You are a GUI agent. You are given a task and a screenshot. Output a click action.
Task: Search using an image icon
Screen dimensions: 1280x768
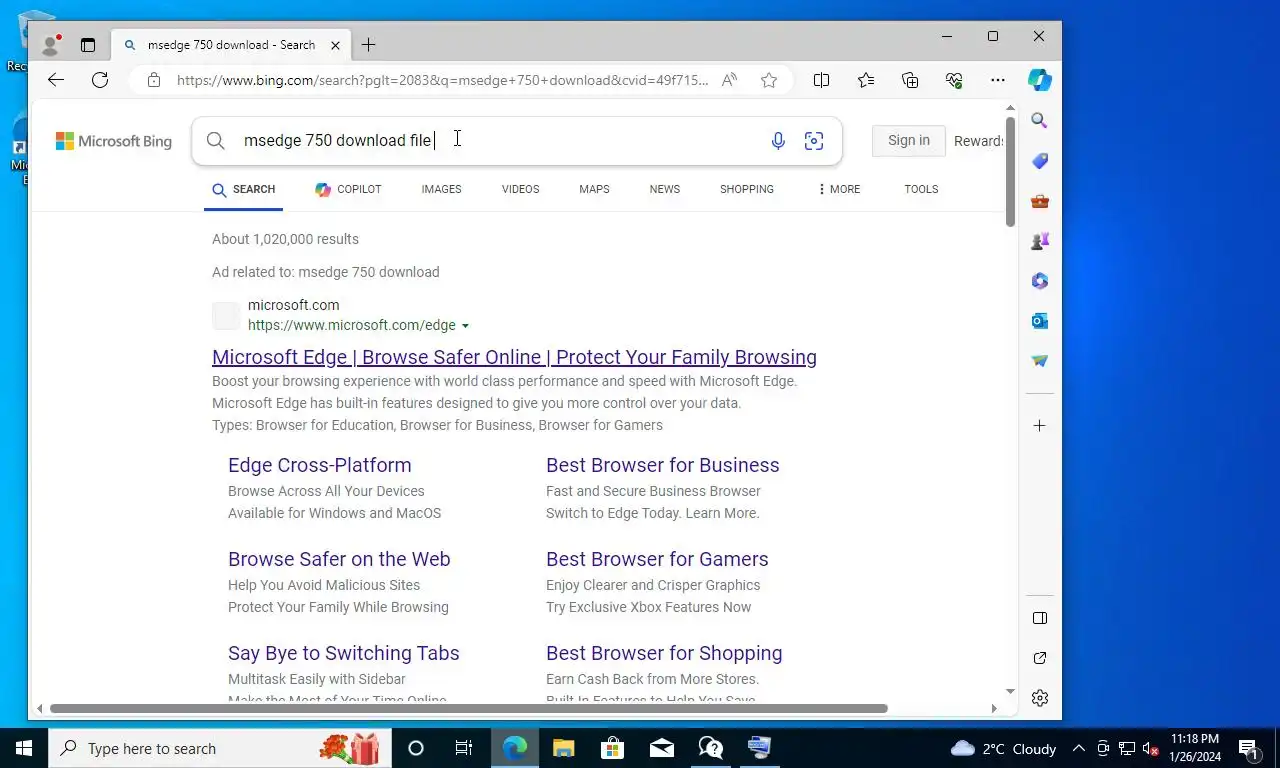814,141
